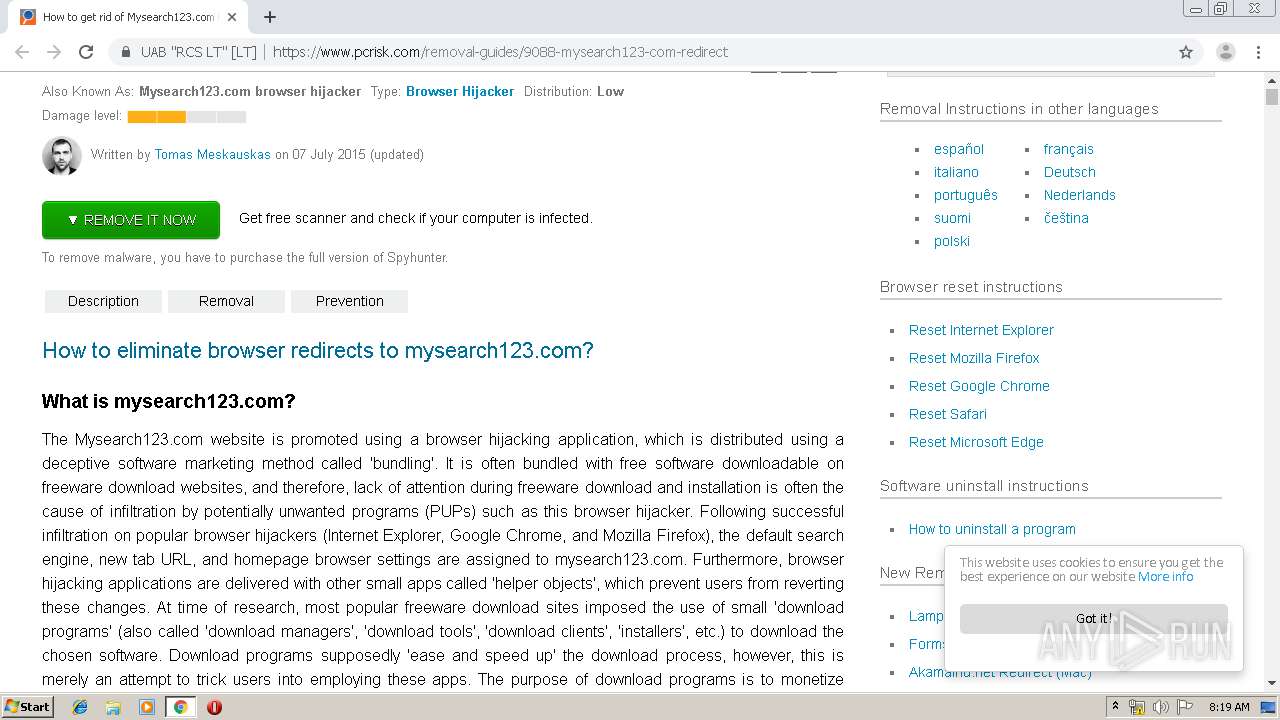Click the damage level indicator bar

coord(187,117)
